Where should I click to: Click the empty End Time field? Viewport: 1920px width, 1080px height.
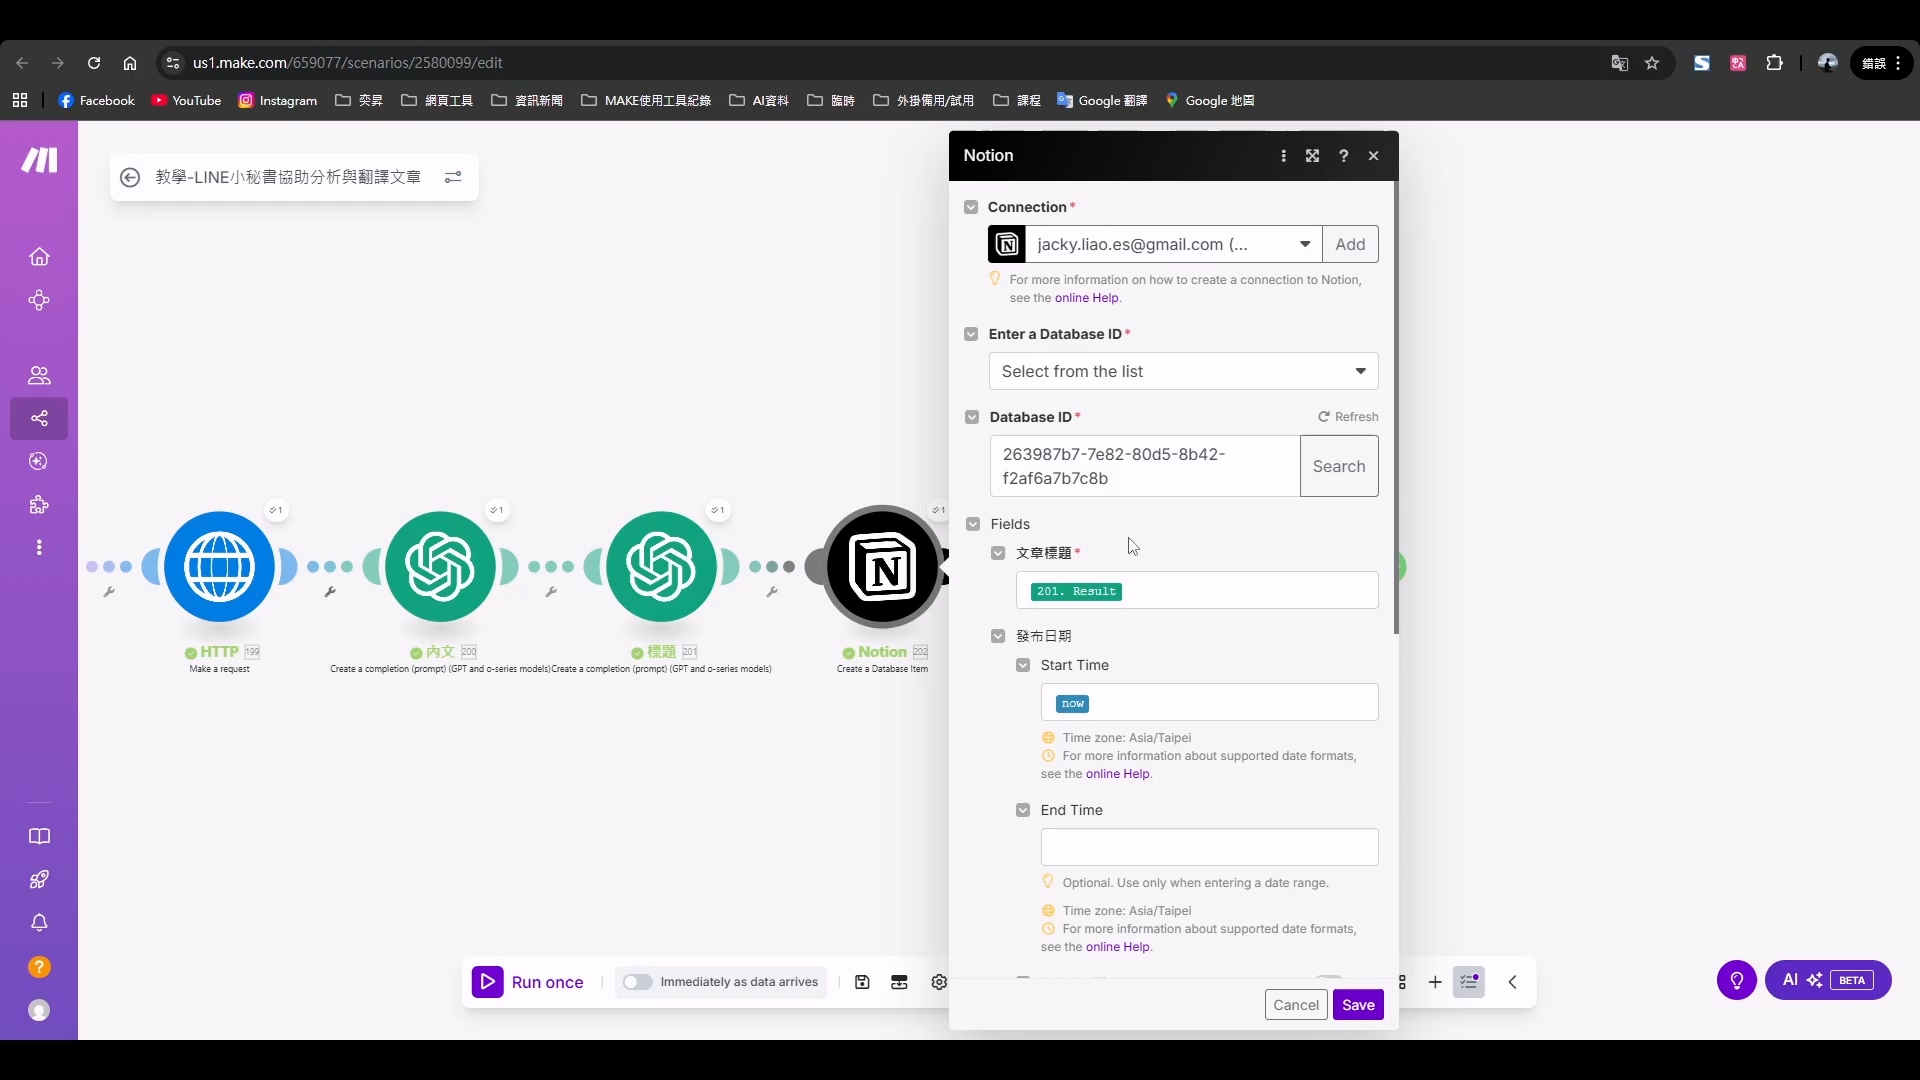click(1209, 847)
